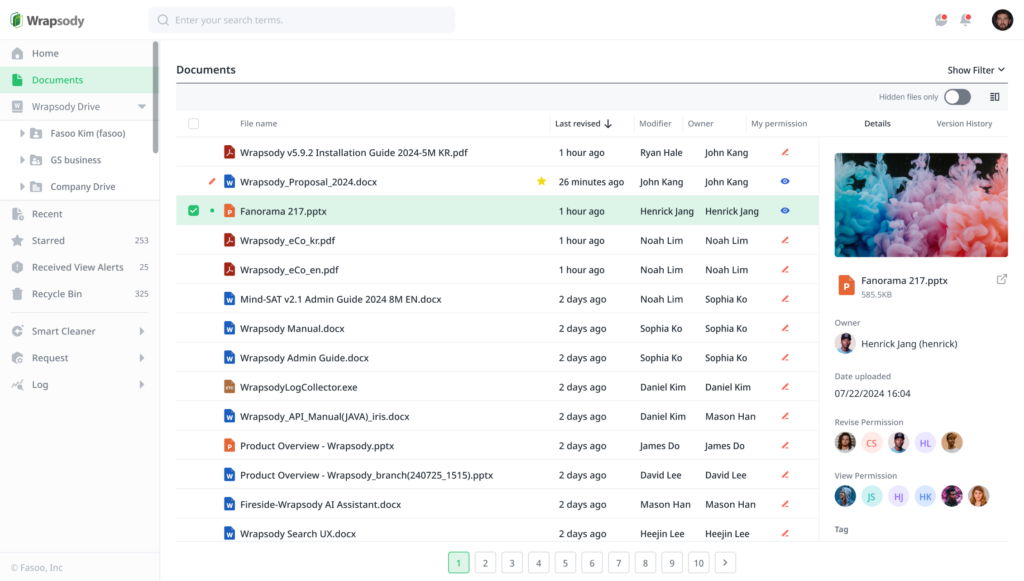Sort by Last revised column
Image resolution: width=1024 pixels, height=581 pixels.
coord(583,123)
